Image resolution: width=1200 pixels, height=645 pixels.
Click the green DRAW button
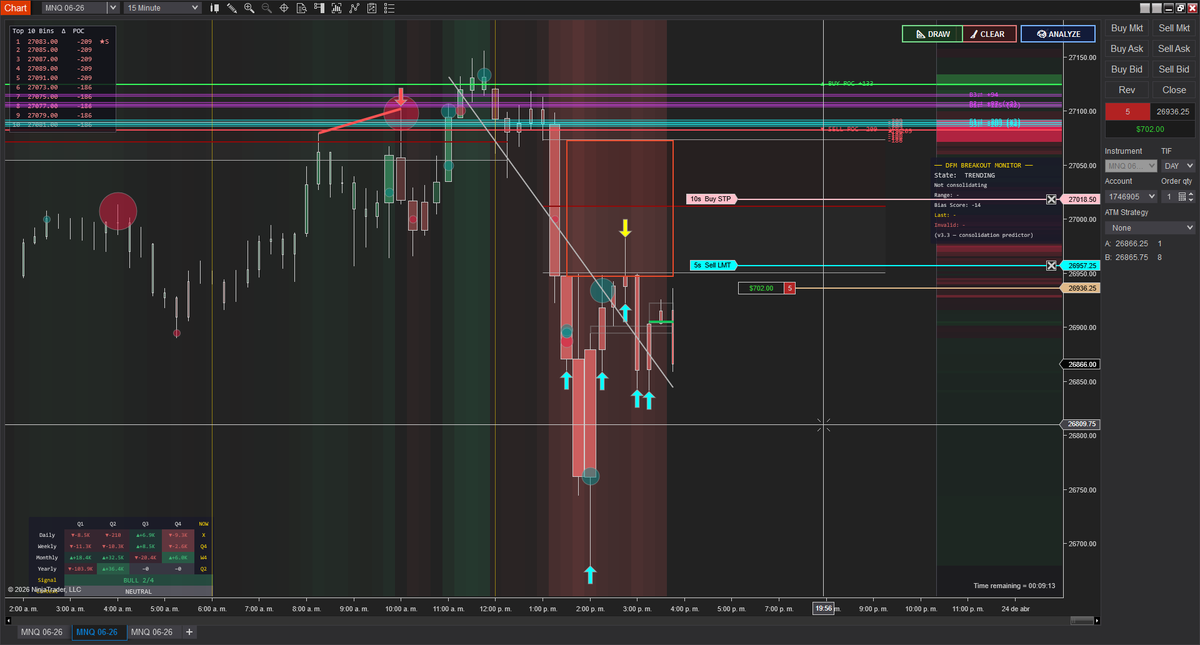[x=932, y=34]
